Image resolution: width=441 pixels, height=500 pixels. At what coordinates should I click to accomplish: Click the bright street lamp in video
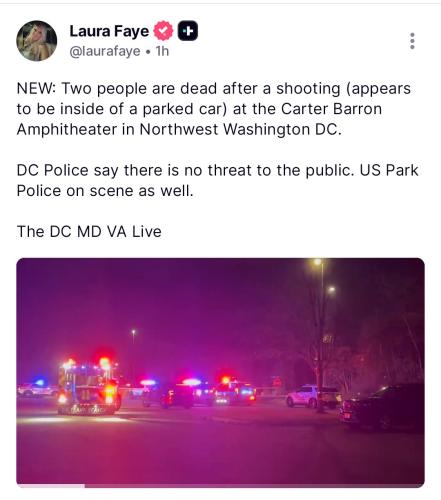[318, 262]
